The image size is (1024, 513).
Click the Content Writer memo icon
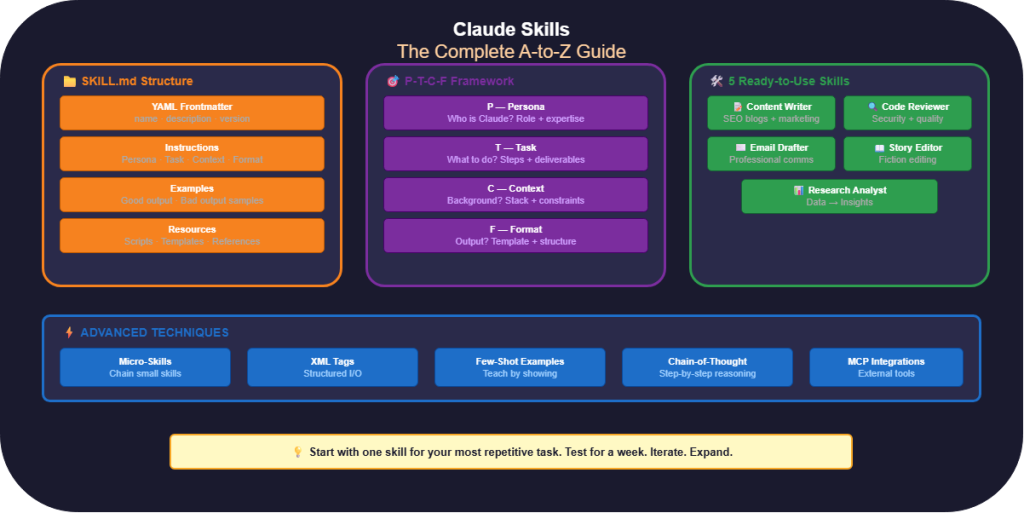737,107
